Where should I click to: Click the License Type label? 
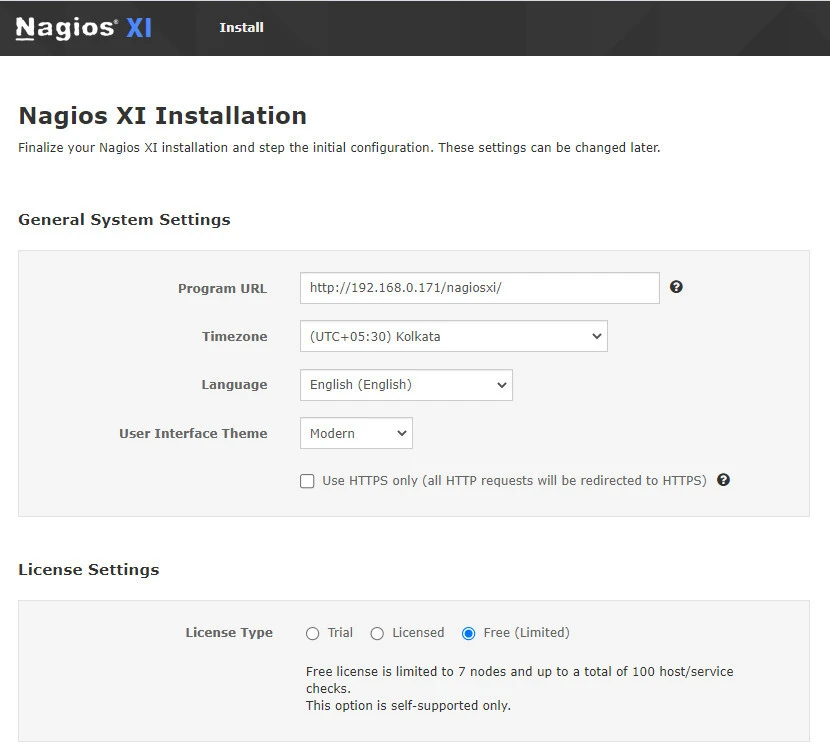point(229,633)
